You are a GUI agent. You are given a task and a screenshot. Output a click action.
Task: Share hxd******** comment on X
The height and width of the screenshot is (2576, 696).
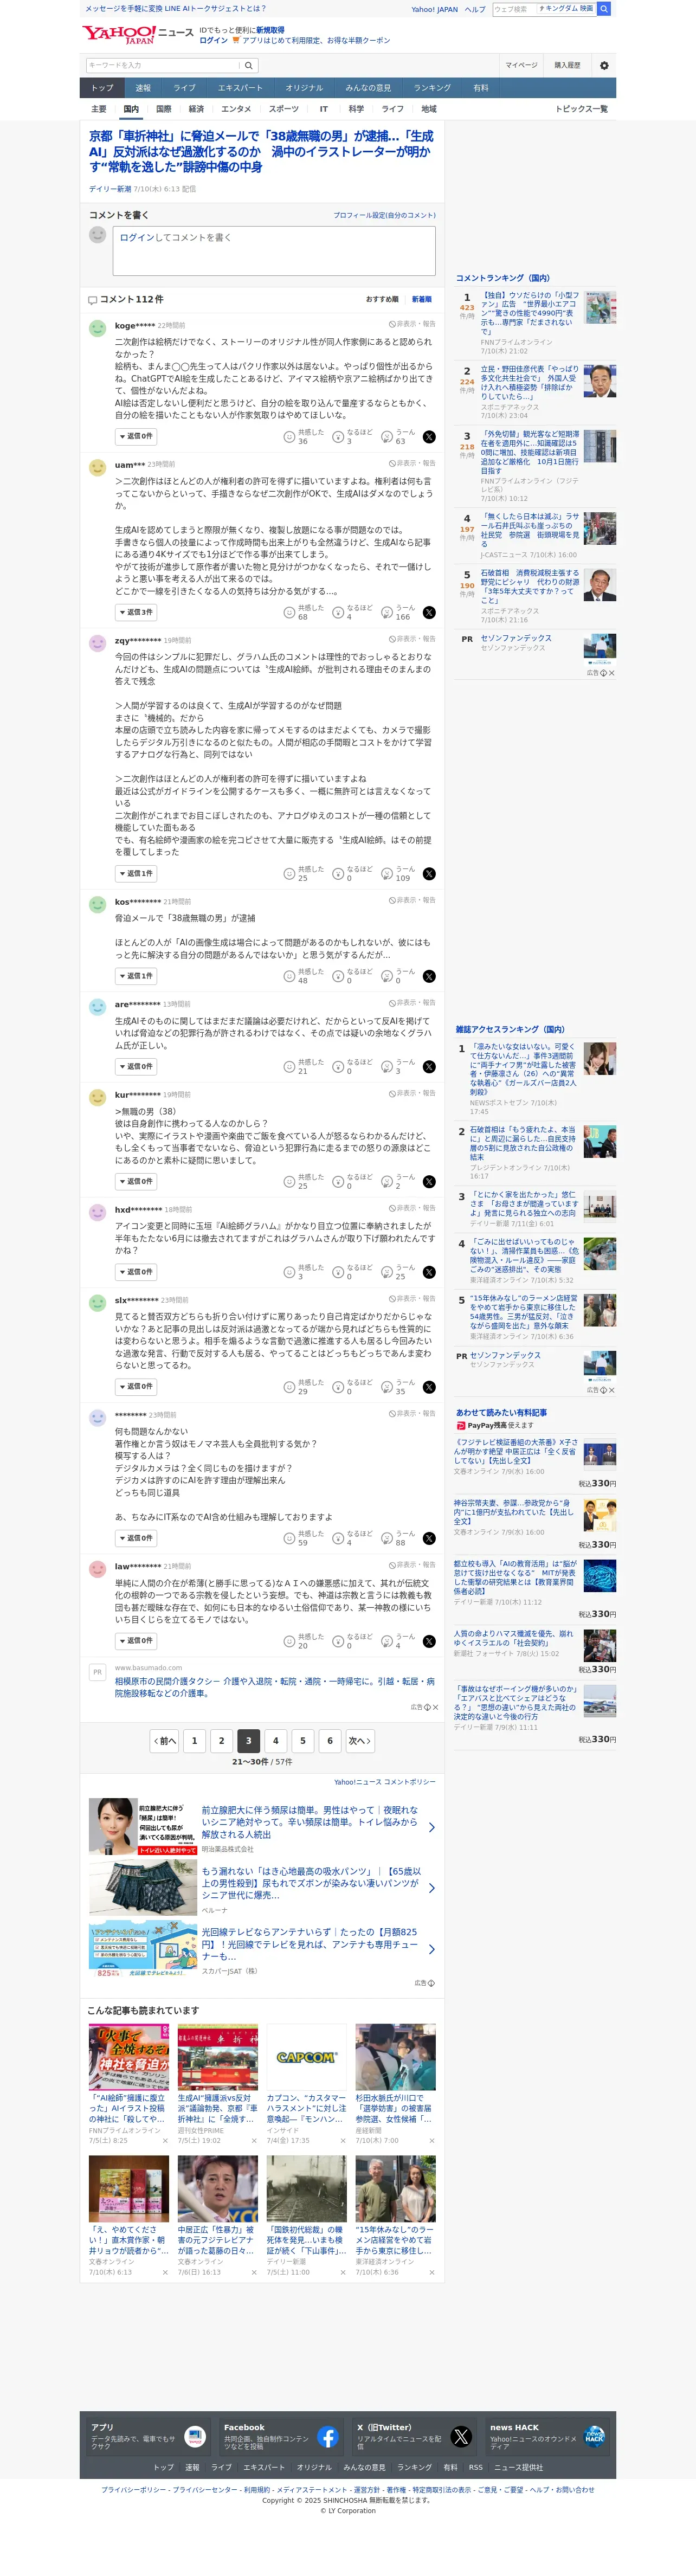(429, 1273)
